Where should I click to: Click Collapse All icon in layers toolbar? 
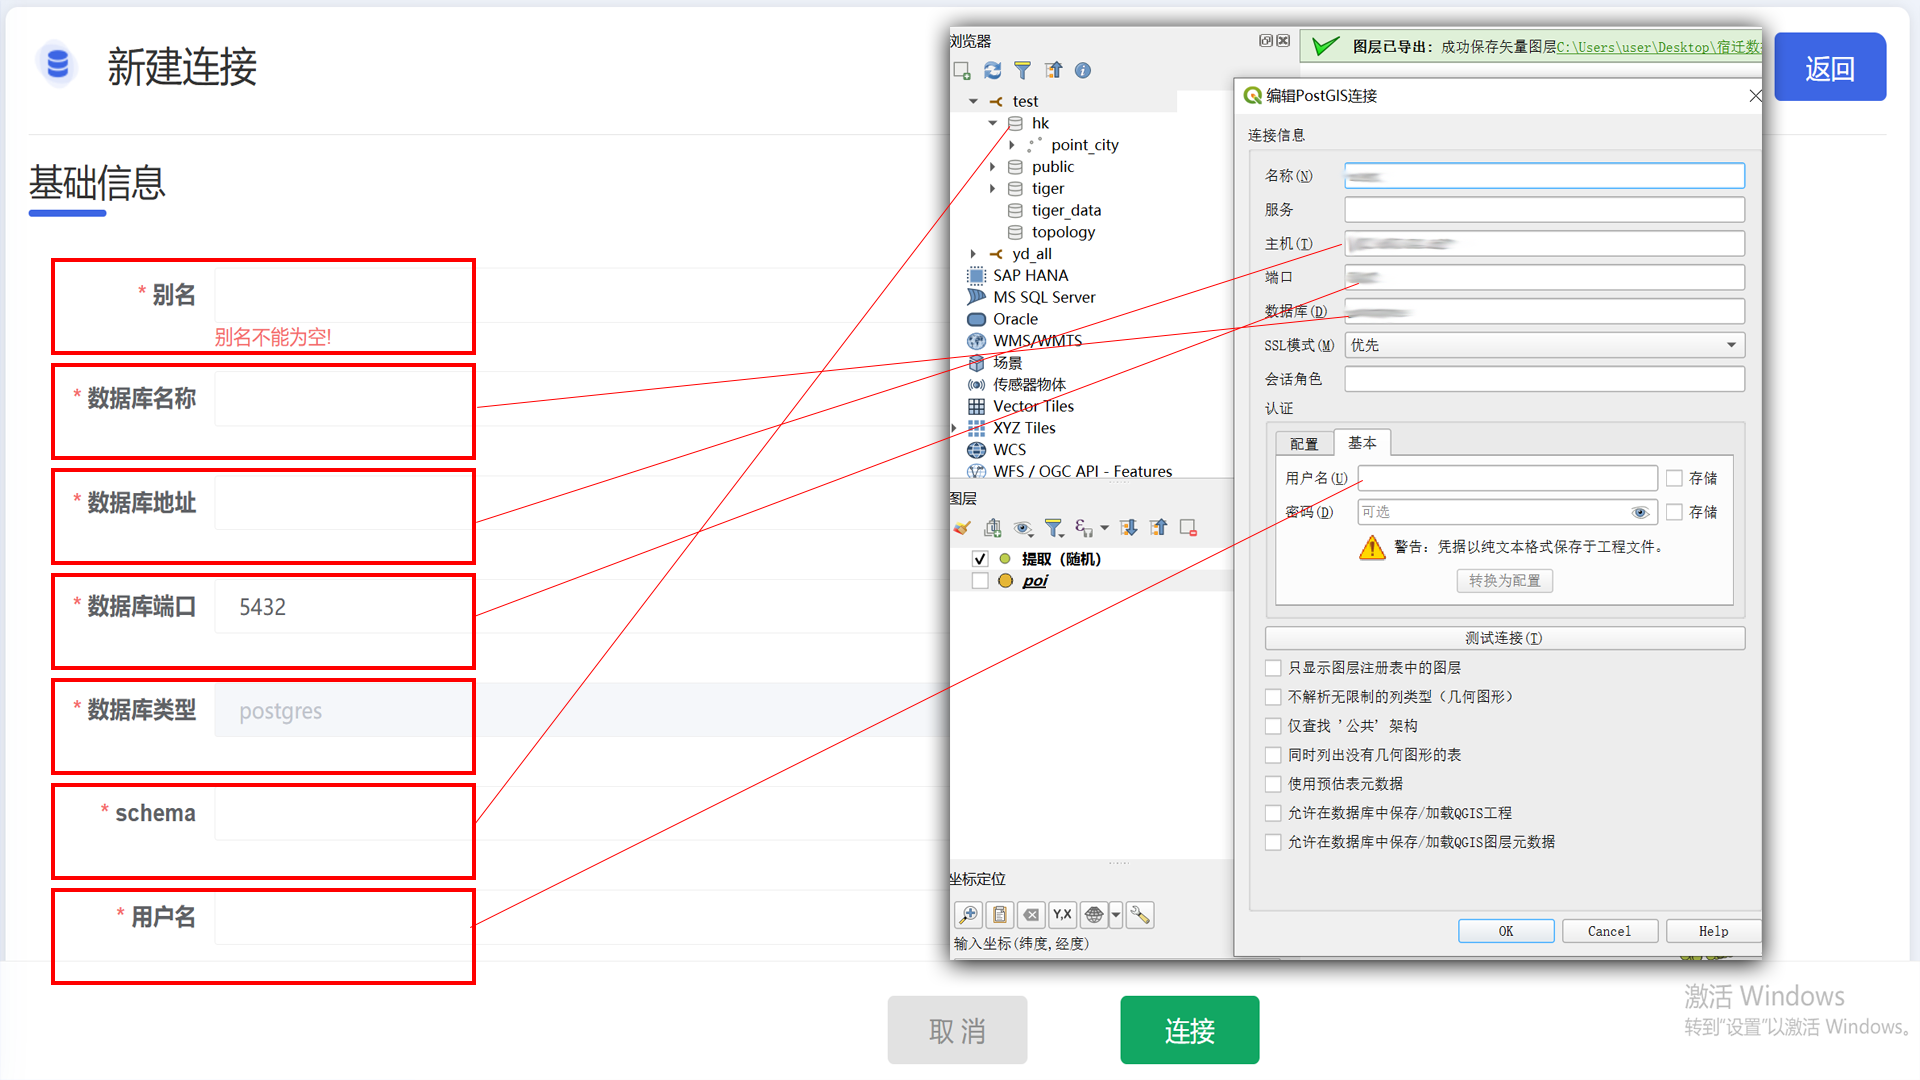(1158, 527)
